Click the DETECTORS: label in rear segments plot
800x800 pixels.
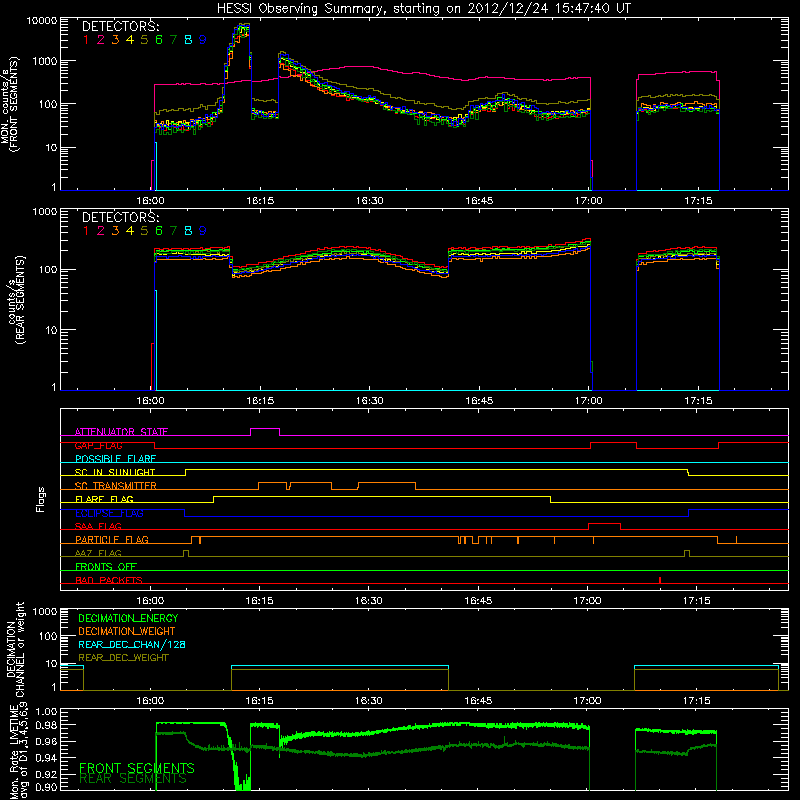coord(120,217)
